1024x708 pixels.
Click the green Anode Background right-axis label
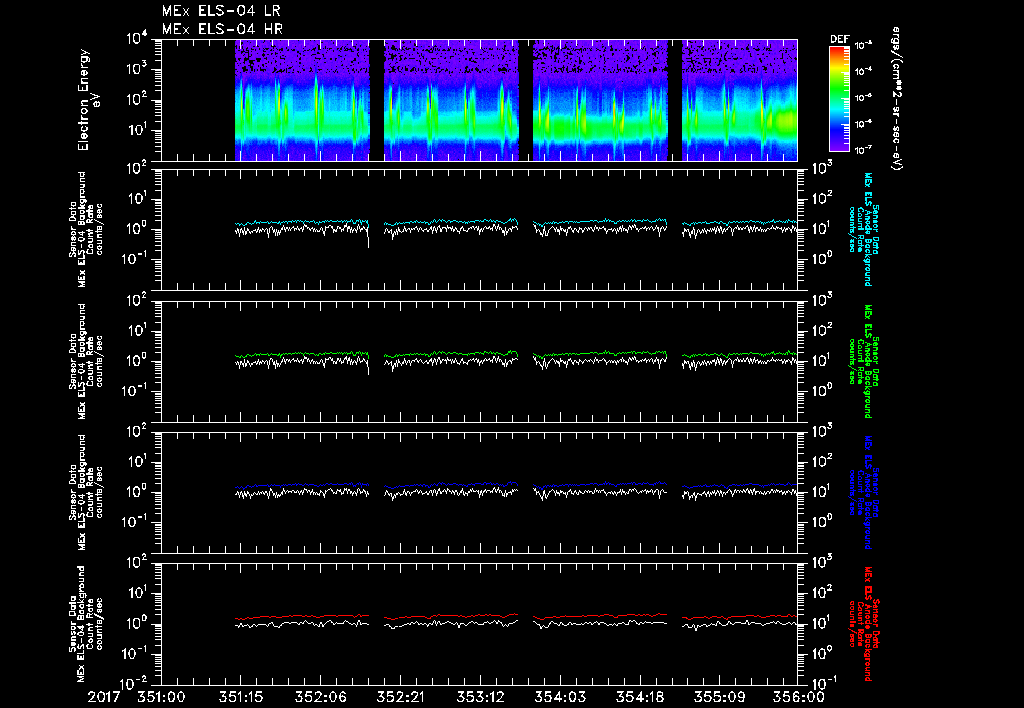point(863,361)
